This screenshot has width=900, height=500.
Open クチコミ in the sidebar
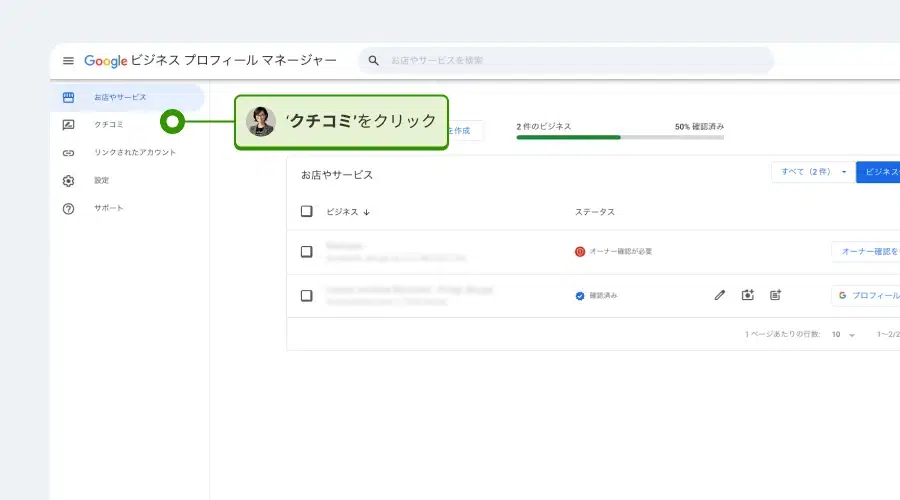[108, 125]
